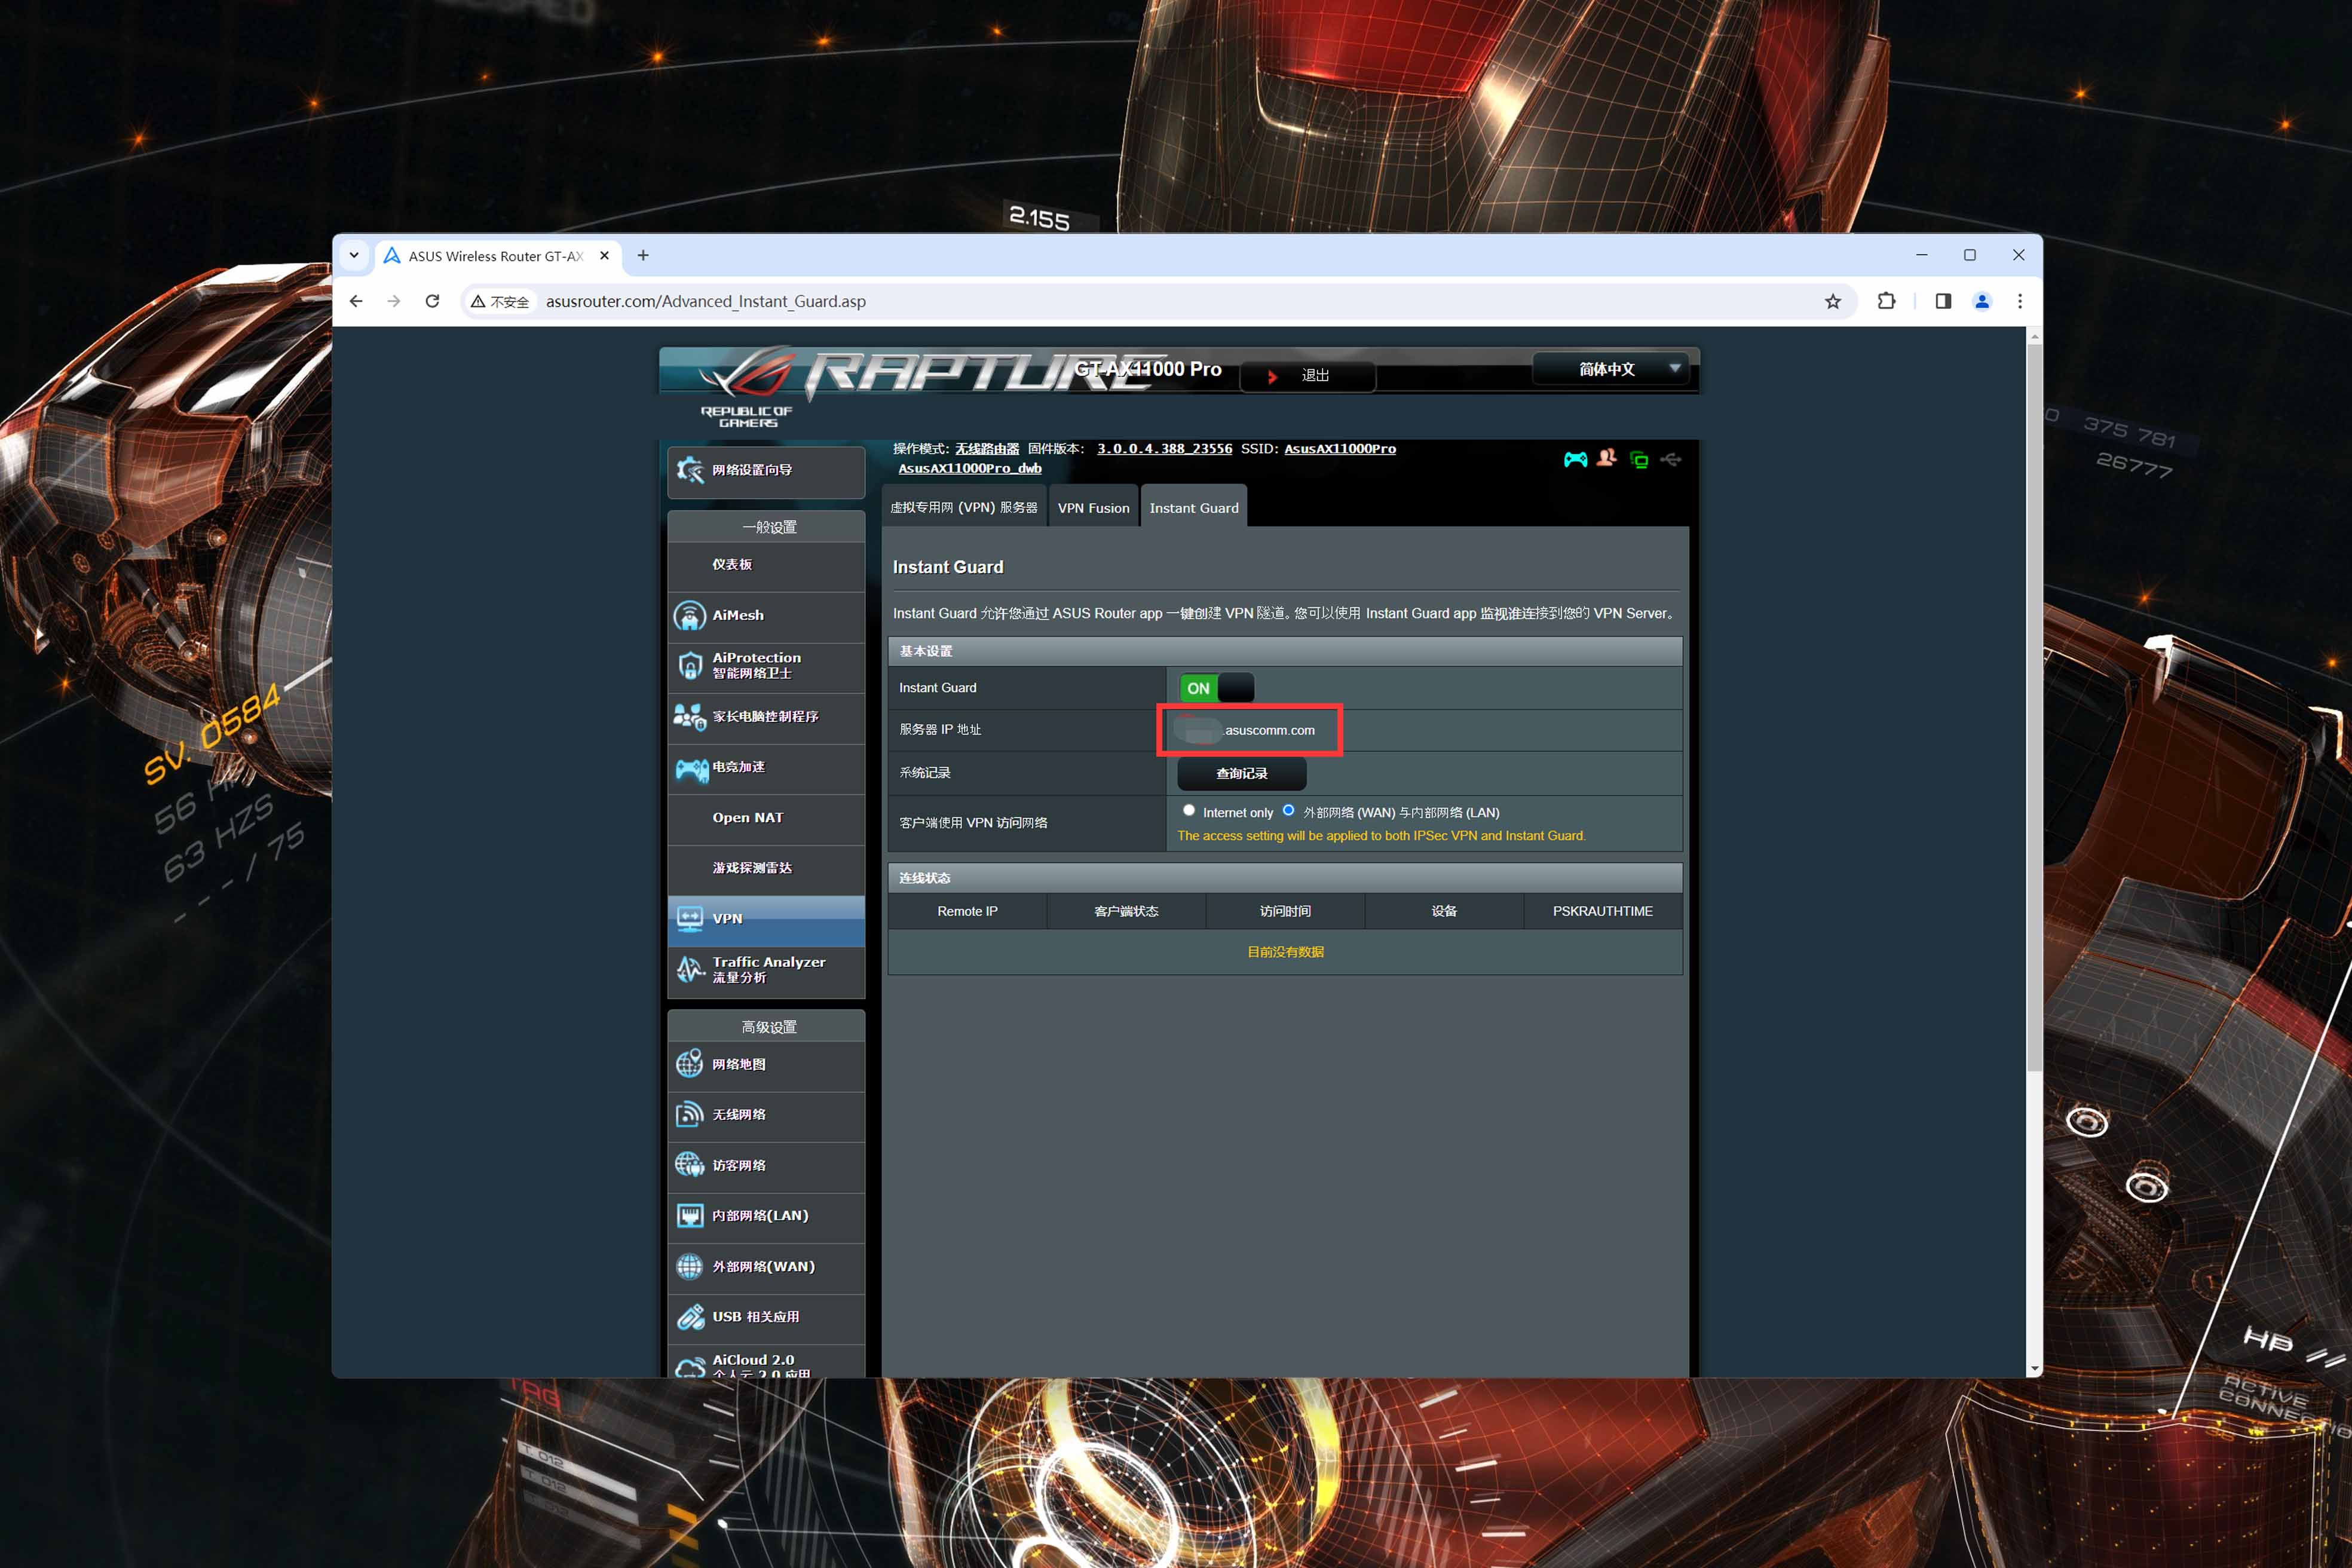Open the Dashboard (仪表板) menu item

766,565
